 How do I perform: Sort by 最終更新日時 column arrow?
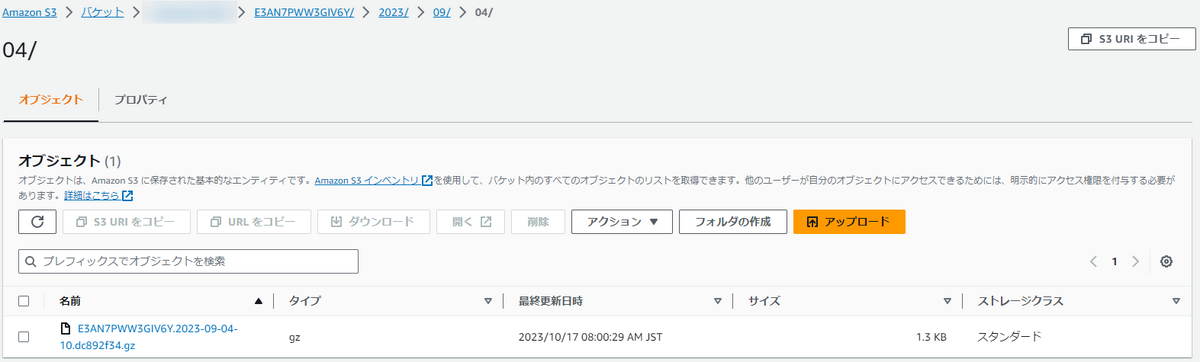tap(718, 301)
